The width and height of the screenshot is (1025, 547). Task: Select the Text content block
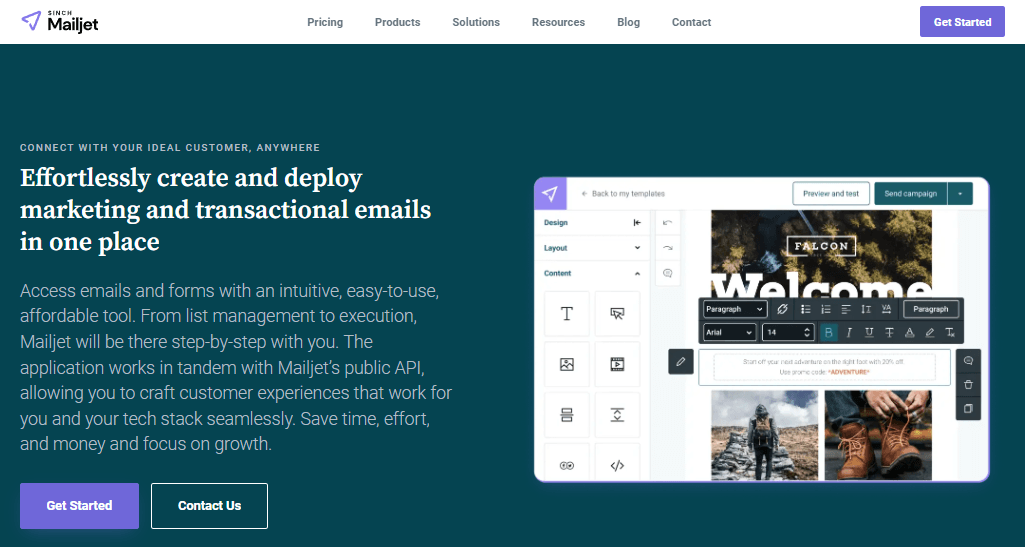click(x=567, y=314)
